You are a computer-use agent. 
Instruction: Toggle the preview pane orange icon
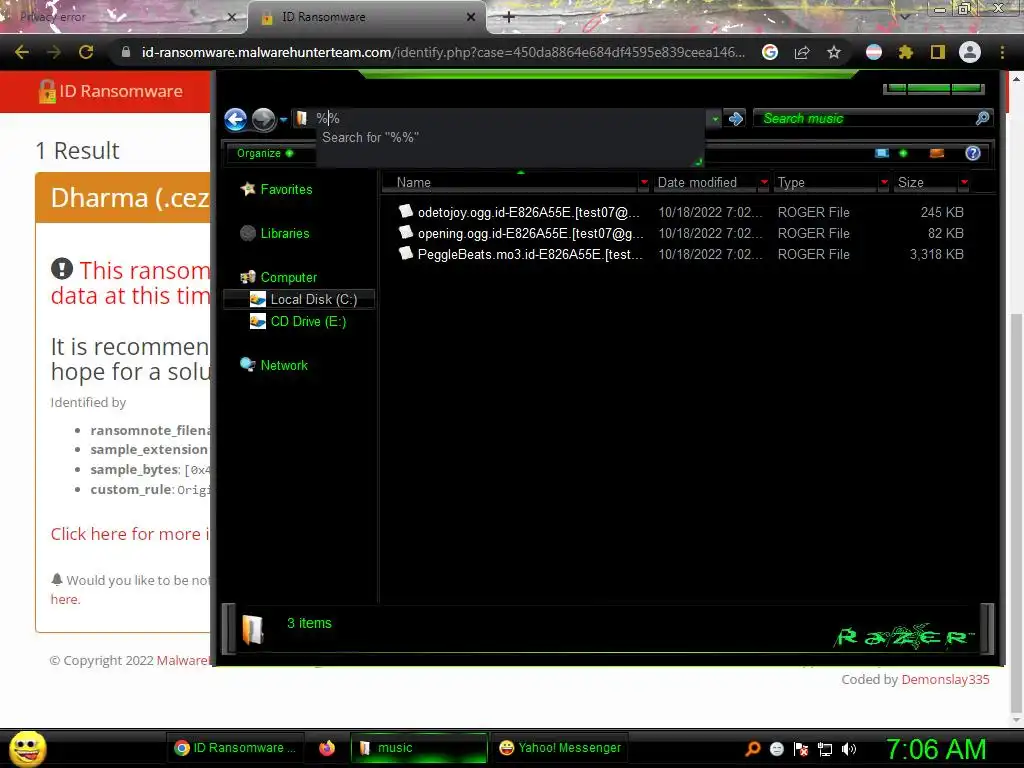[x=936, y=153]
